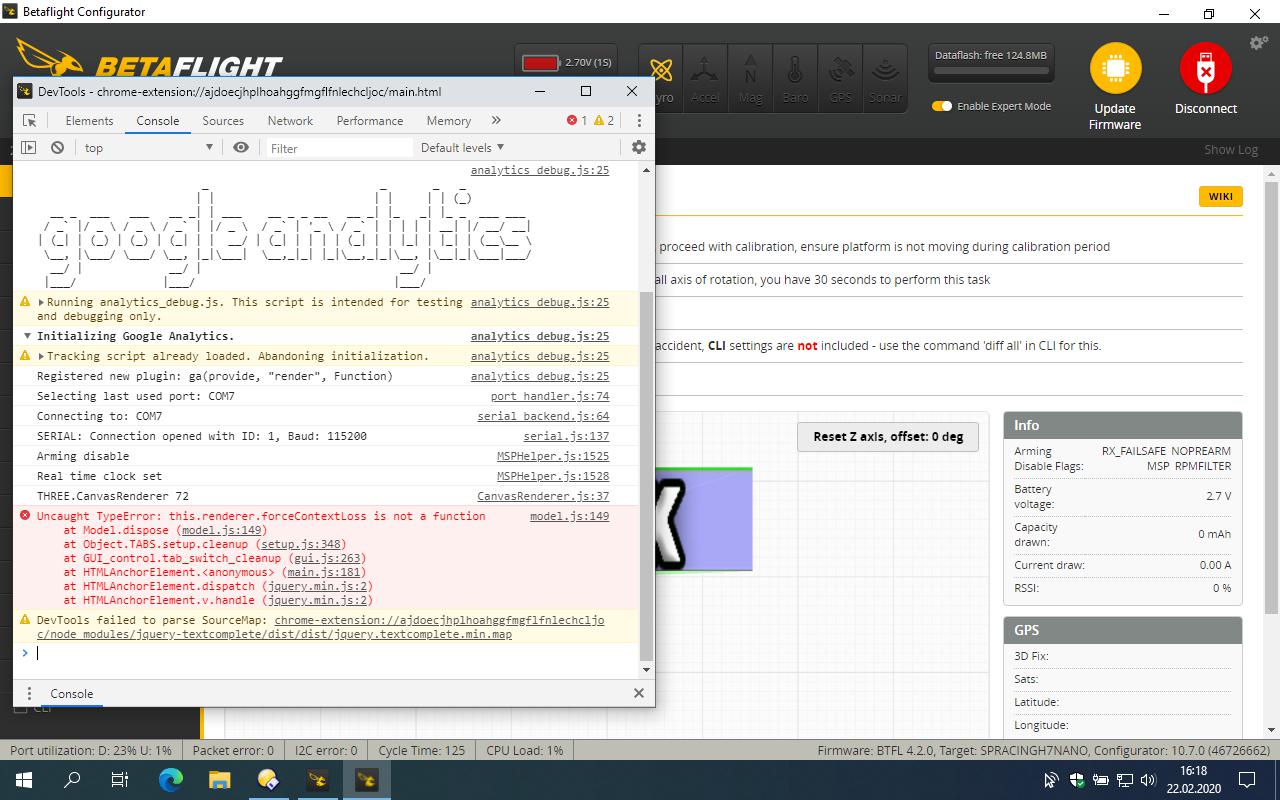
Task: Open the port_handler.js:74 source link
Action: click(x=549, y=396)
